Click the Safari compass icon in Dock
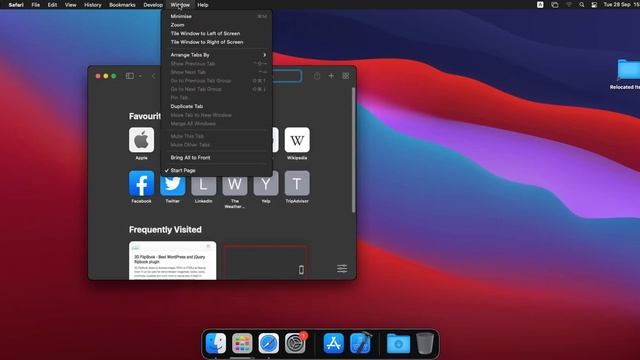Image resolution: width=640 pixels, height=360 pixels. tap(269, 343)
